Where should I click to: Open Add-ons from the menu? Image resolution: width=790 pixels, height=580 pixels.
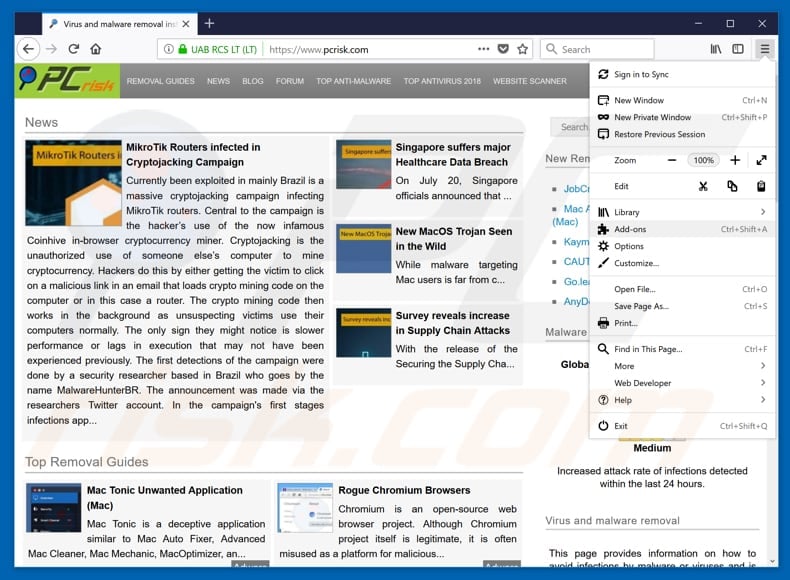pyautogui.click(x=682, y=229)
